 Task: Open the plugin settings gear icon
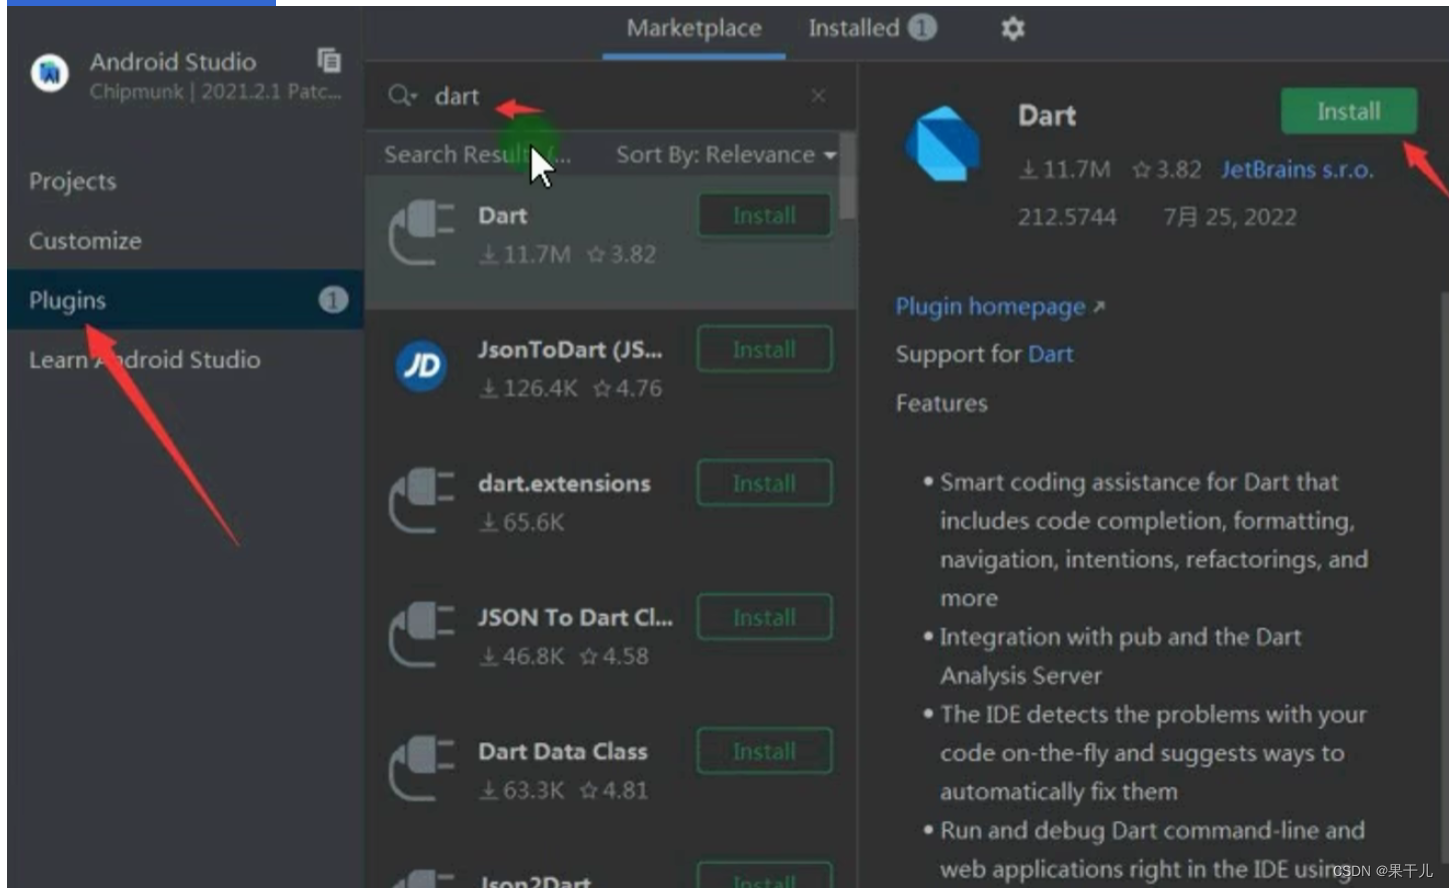(x=1013, y=29)
